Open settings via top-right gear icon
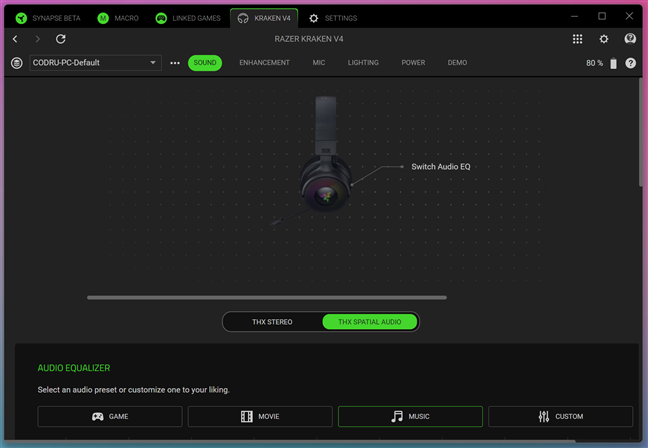Screen dimensions: 648x448 (x=604, y=39)
